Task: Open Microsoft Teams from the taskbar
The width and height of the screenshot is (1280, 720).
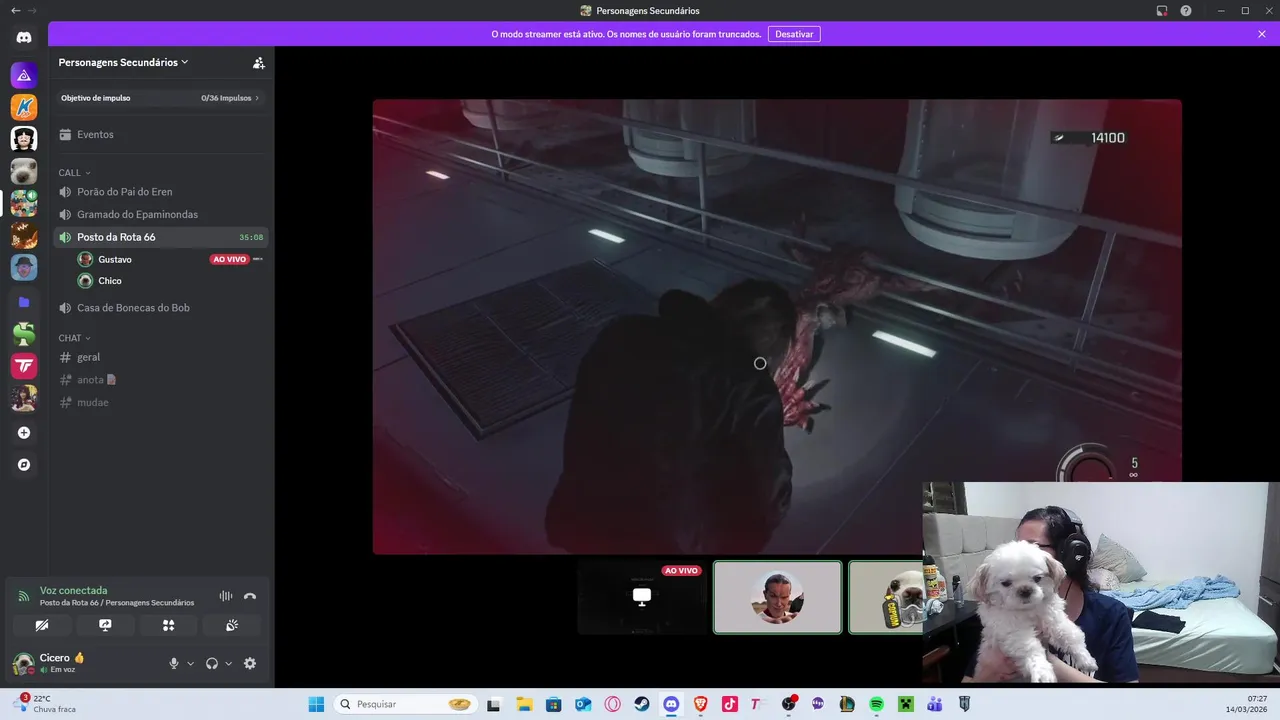Action: pos(934,704)
